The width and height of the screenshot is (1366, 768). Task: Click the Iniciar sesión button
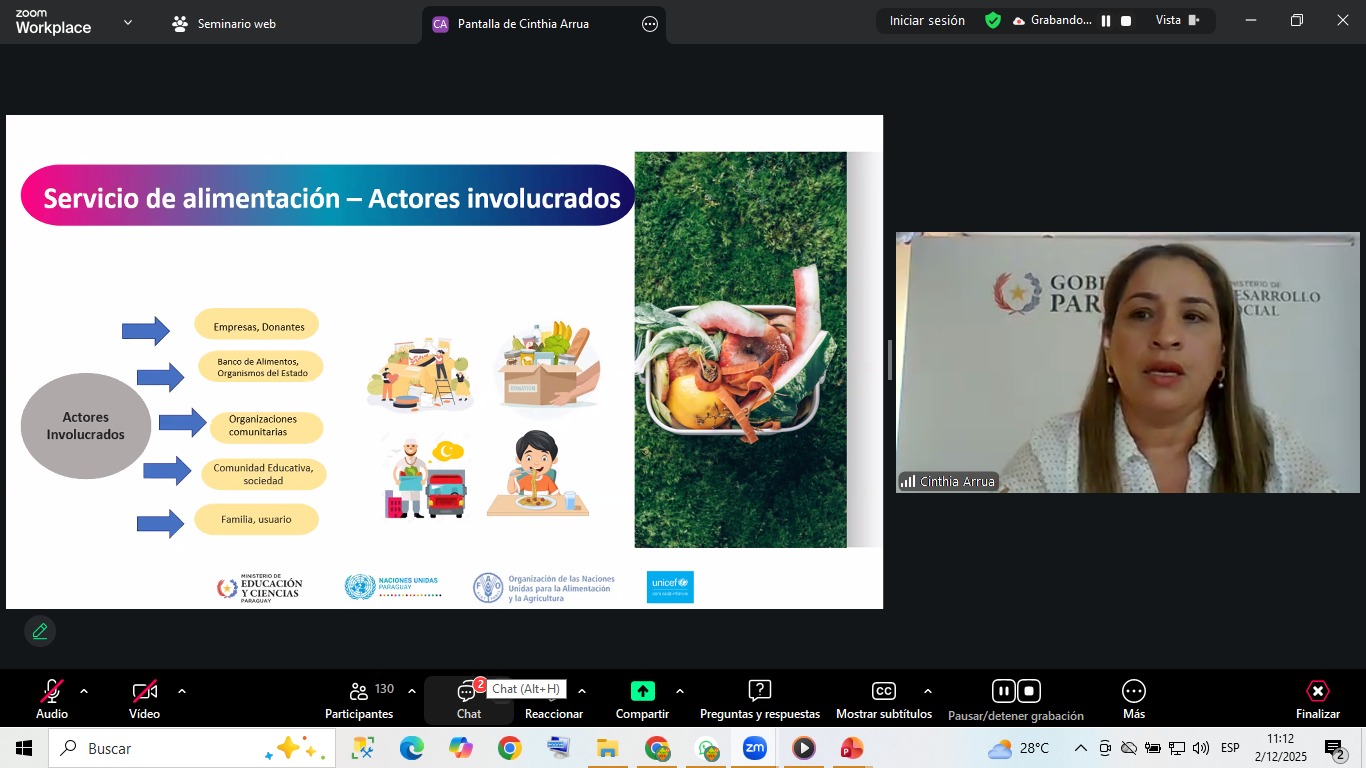click(x=925, y=20)
